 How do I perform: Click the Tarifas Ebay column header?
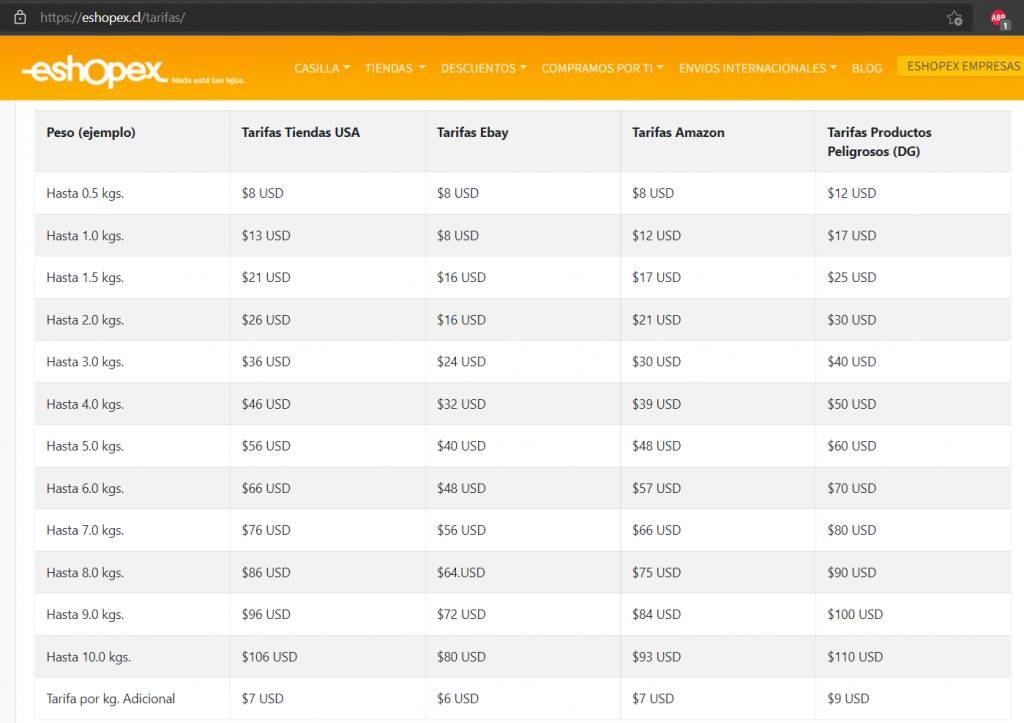472,132
